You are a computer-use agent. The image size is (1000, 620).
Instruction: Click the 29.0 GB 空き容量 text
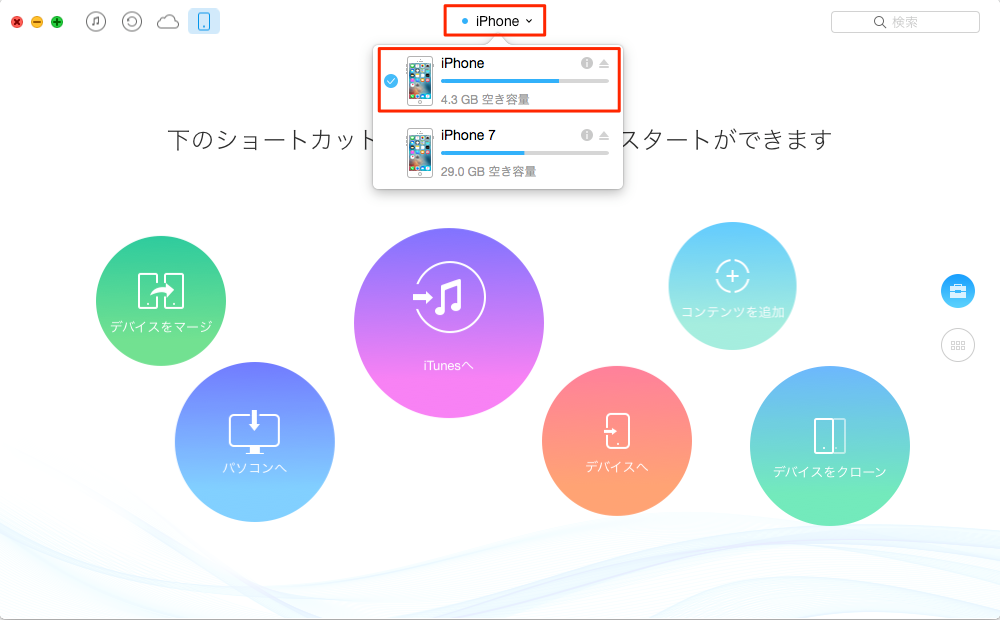(x=488, y=172)
